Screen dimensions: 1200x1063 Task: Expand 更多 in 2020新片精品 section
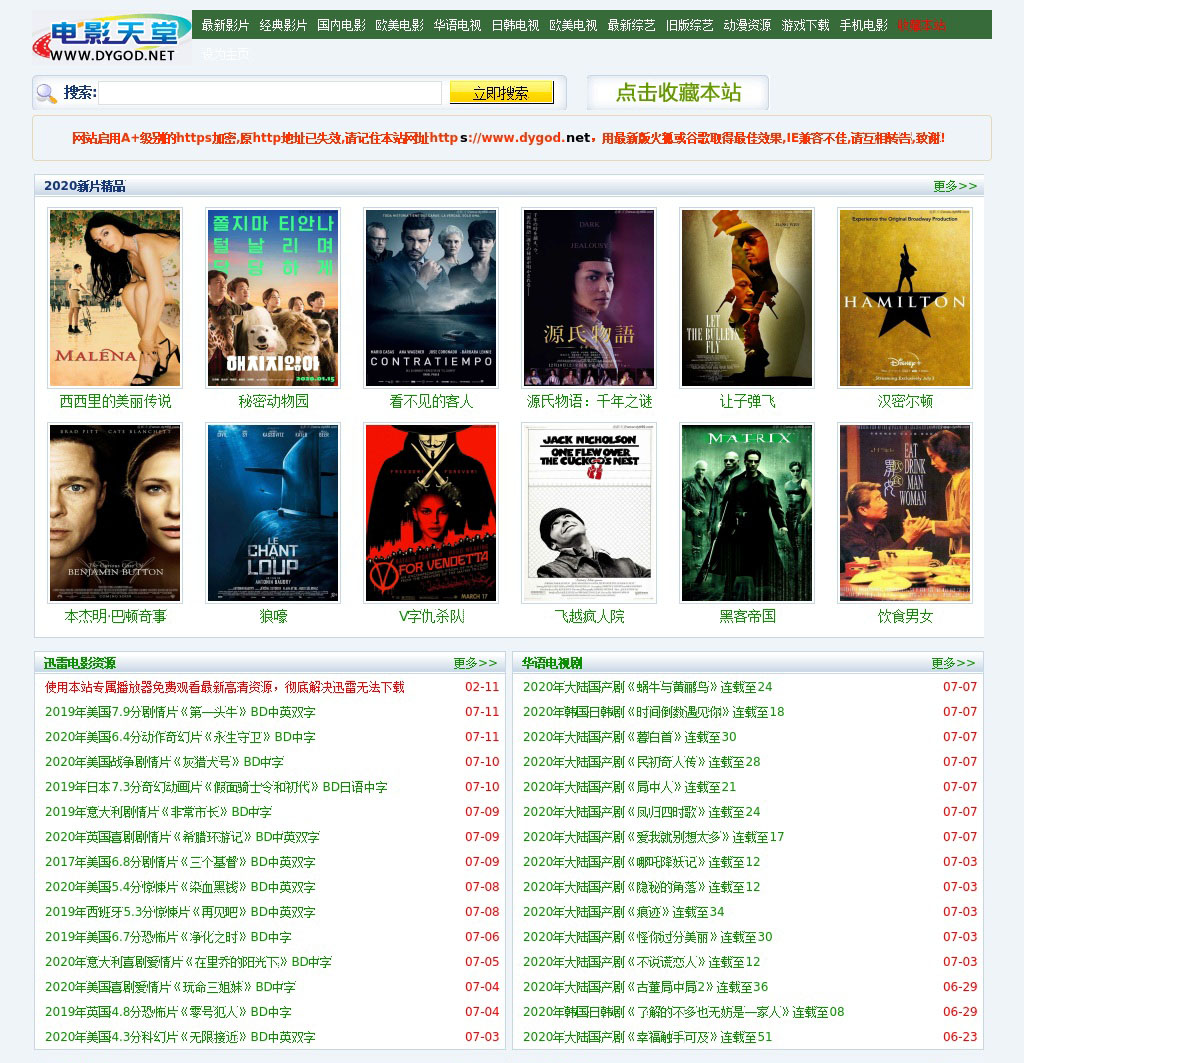[954, 186]
